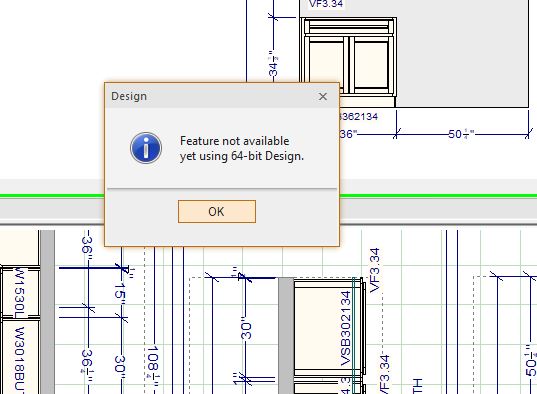
Task: Click the 34½" height dimension in elevation
Action: 273,63
